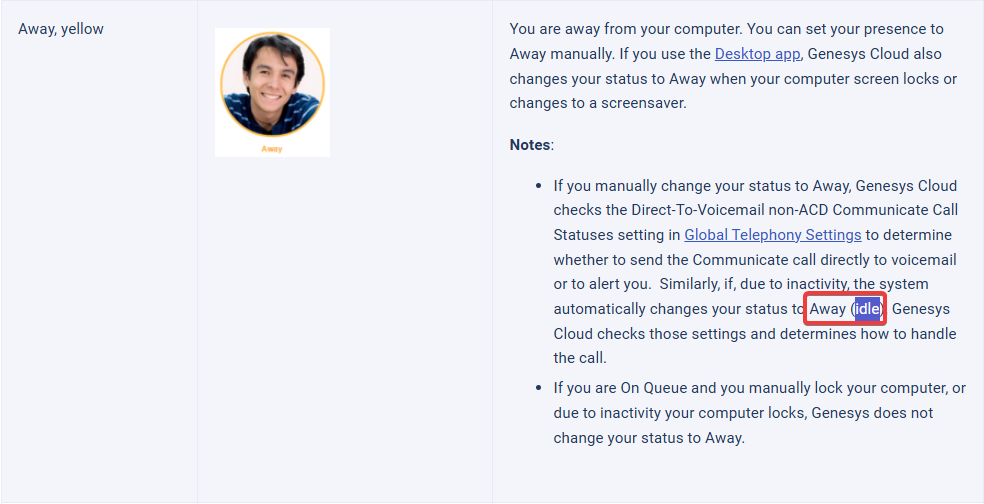The height and width of the screenshot is (504, 984).
Task: Click the highlighted word idle
Action: [868, 310]
